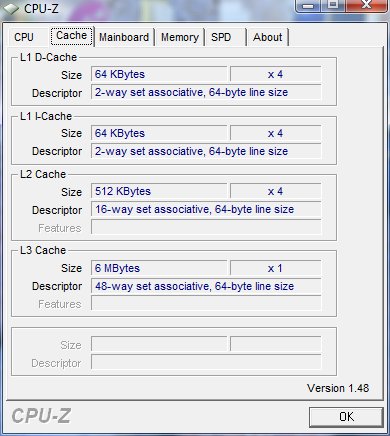This screenshot has height=436, width=390.
Task: Click the L3 Cache count field x 1
Action: click(276, 268)
